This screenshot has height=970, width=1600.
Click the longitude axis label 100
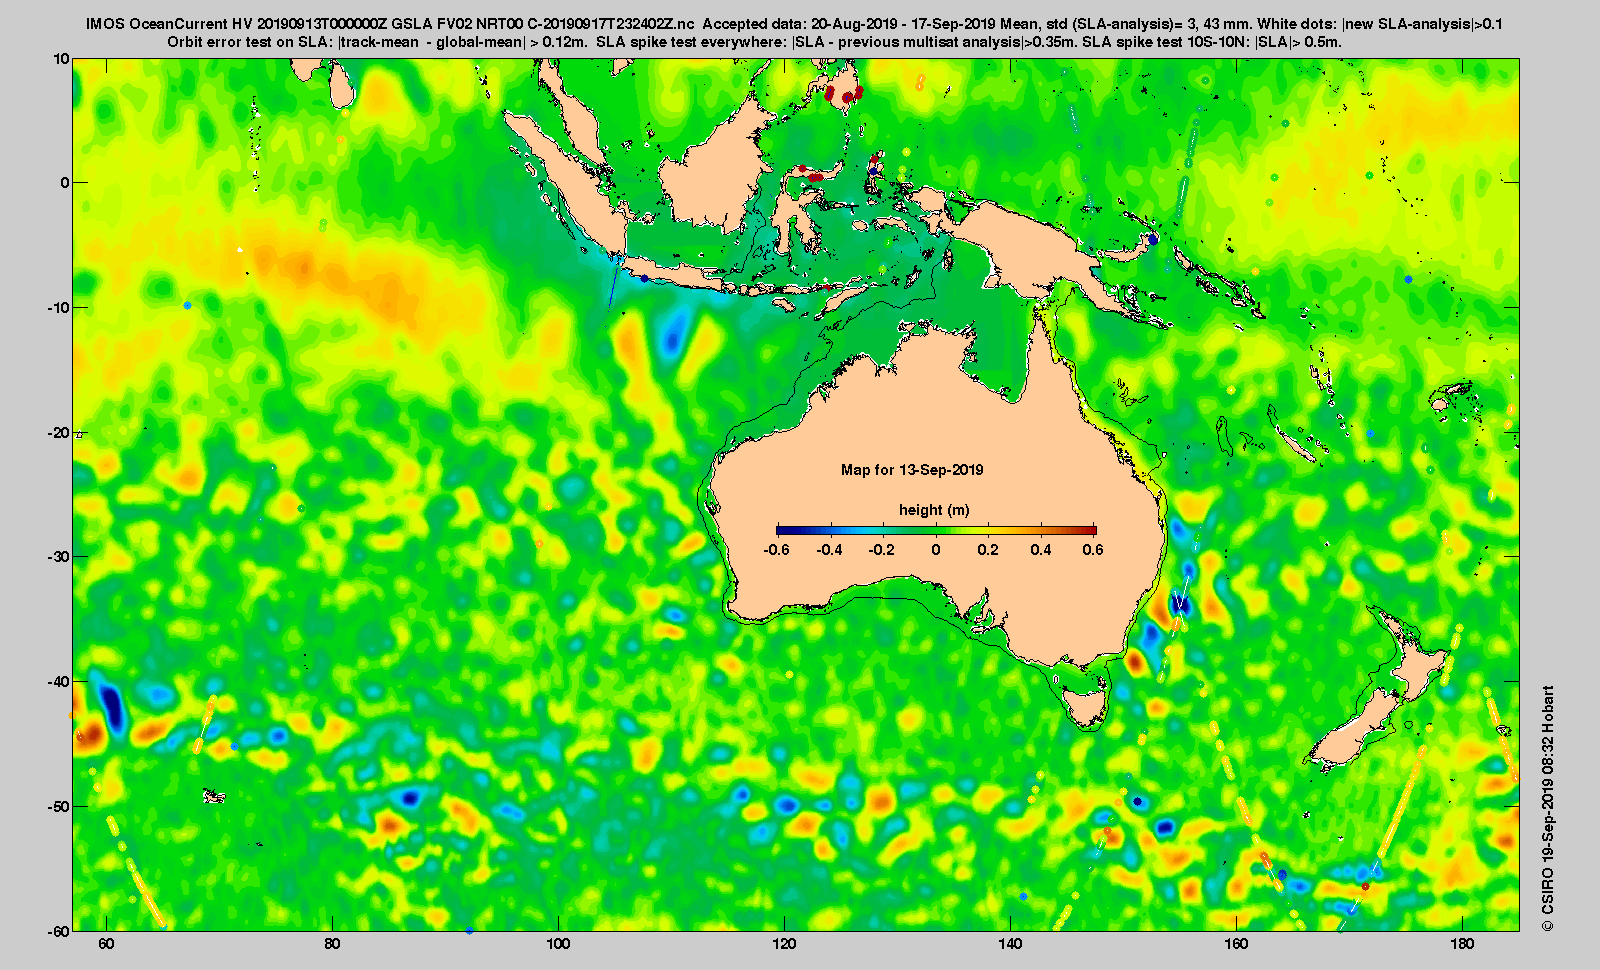tap(559, 945)
